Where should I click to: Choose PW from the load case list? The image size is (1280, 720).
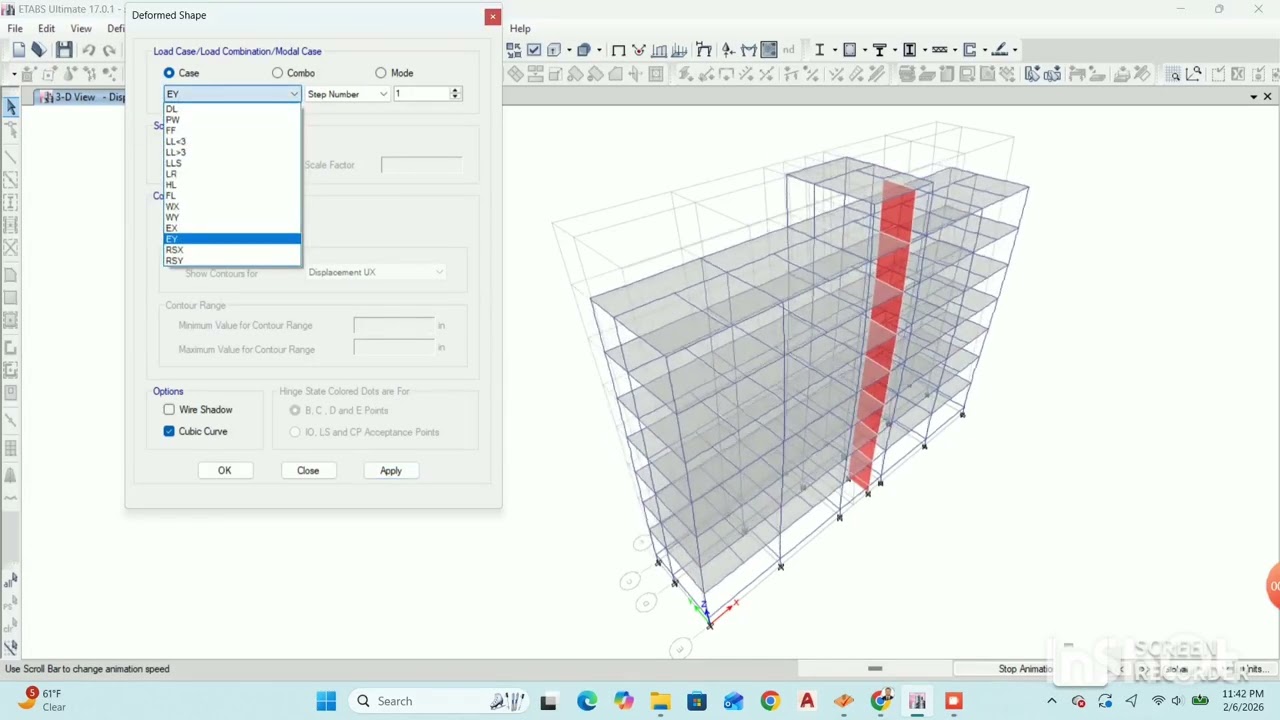[232, 120]
